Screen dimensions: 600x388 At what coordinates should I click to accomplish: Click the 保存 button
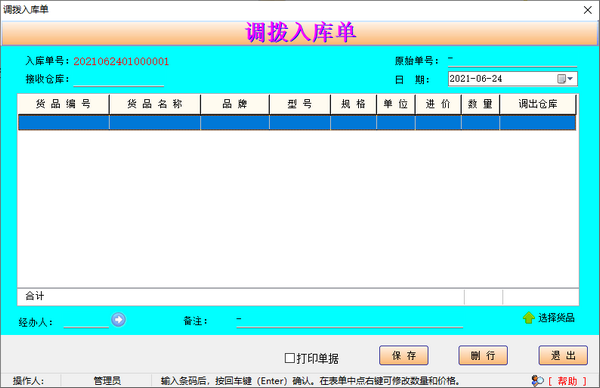(404, 355)
